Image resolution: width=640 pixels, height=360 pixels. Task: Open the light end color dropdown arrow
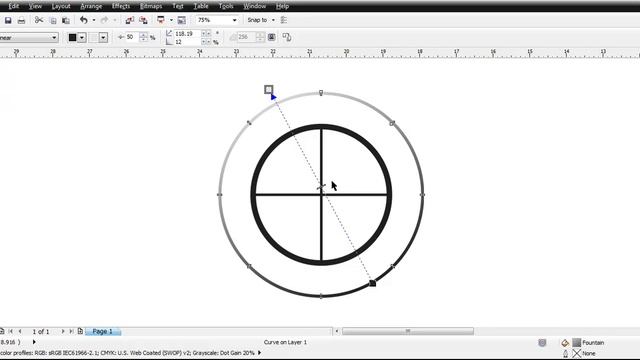[103, 38]
